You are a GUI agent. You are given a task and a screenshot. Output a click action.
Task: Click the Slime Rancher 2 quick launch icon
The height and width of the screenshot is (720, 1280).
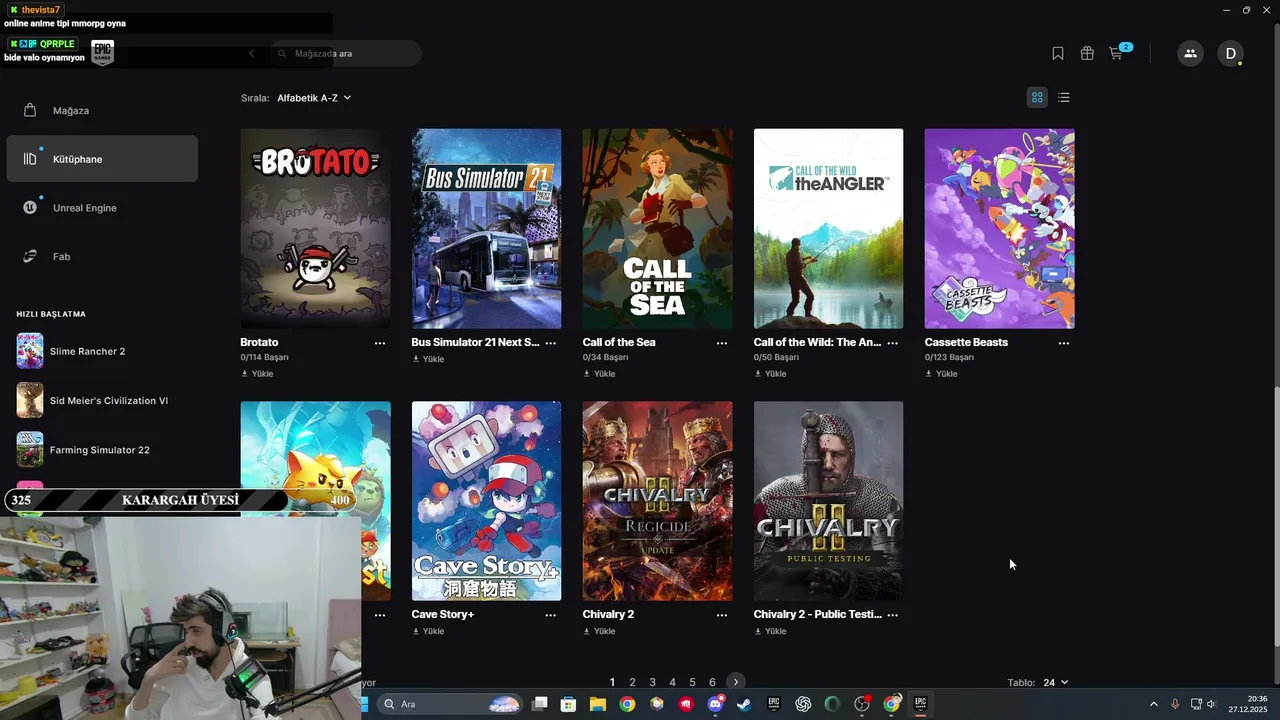(30, 351)
